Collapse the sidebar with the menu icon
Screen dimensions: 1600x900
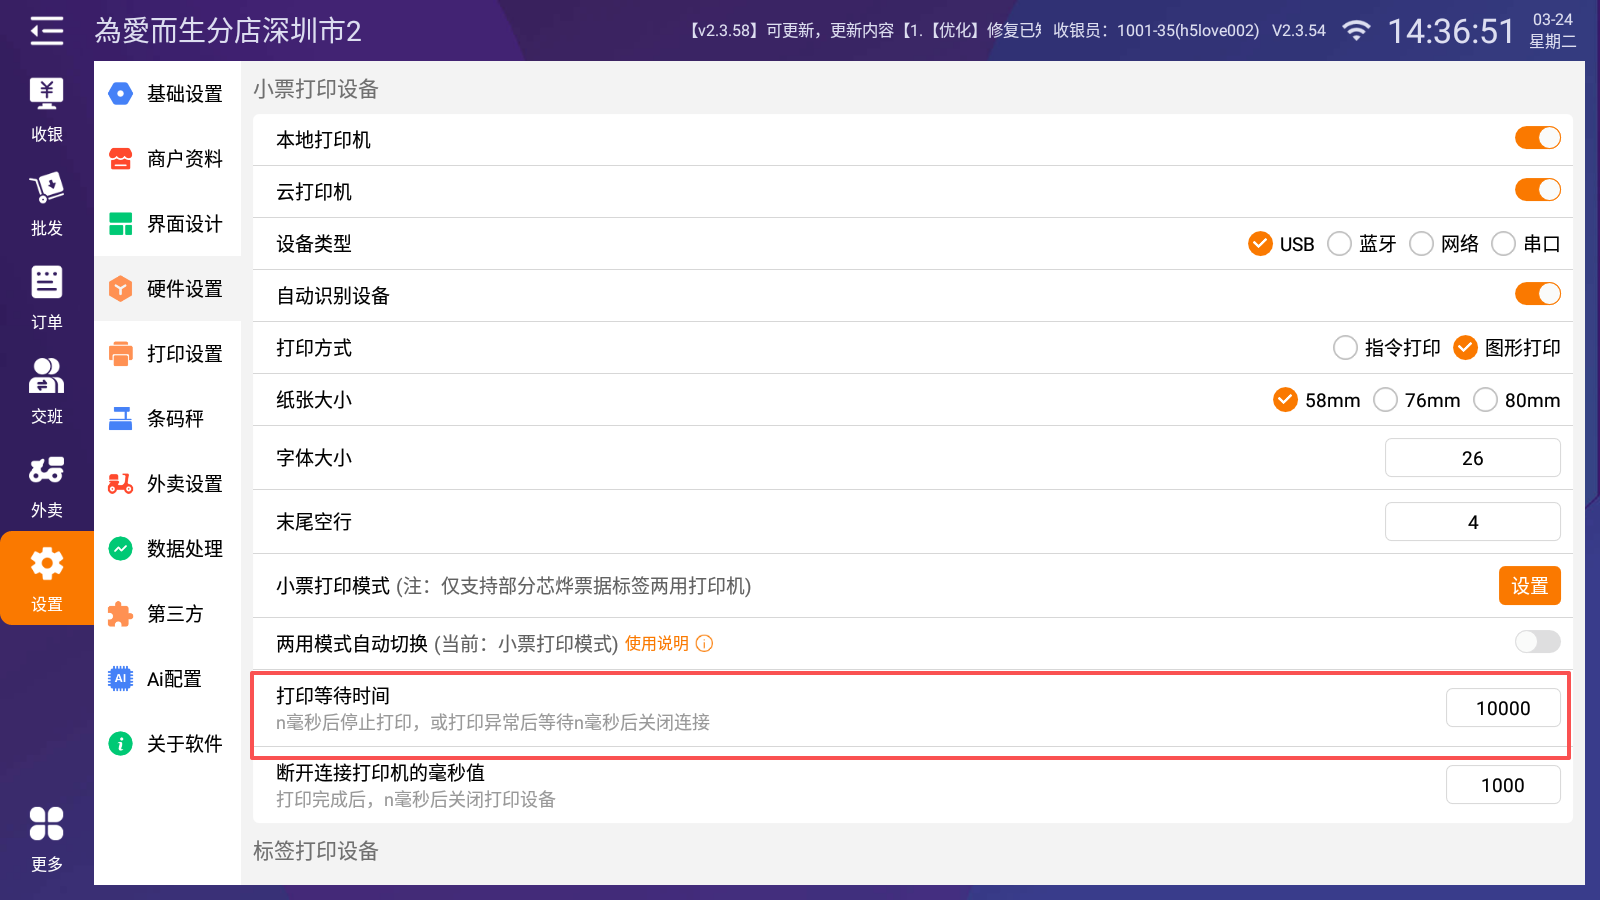[46, 31]
